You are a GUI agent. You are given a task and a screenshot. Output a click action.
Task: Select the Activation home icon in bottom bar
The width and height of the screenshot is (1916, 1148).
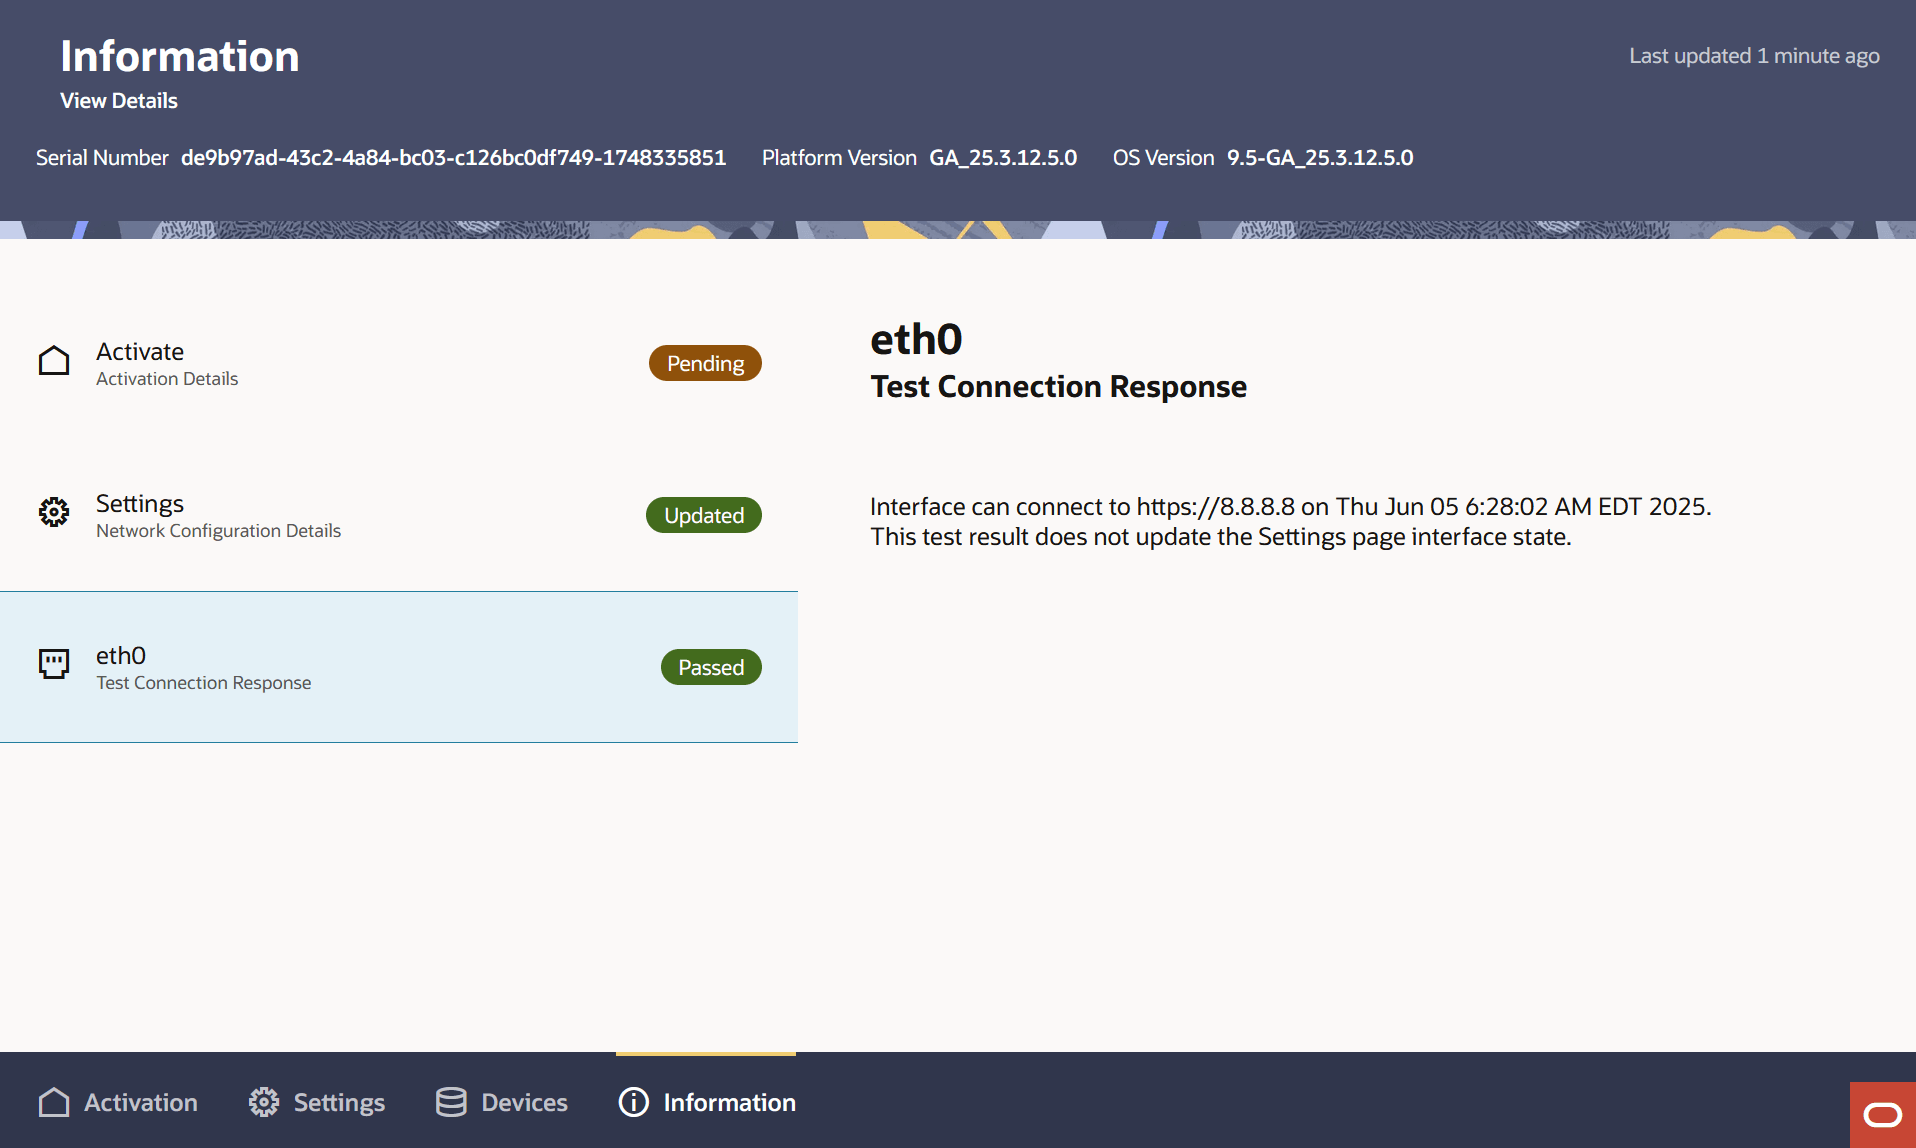pyautogui.click(x=54, y=1101)
